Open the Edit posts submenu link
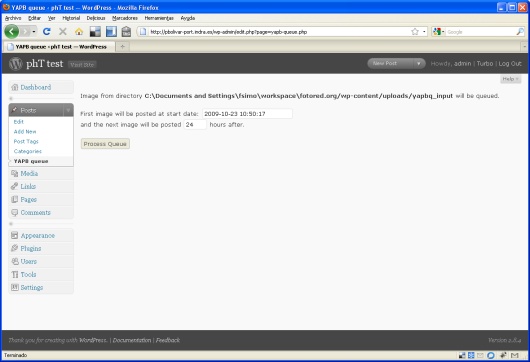This screenshot has height=362, width=530. 19,122
